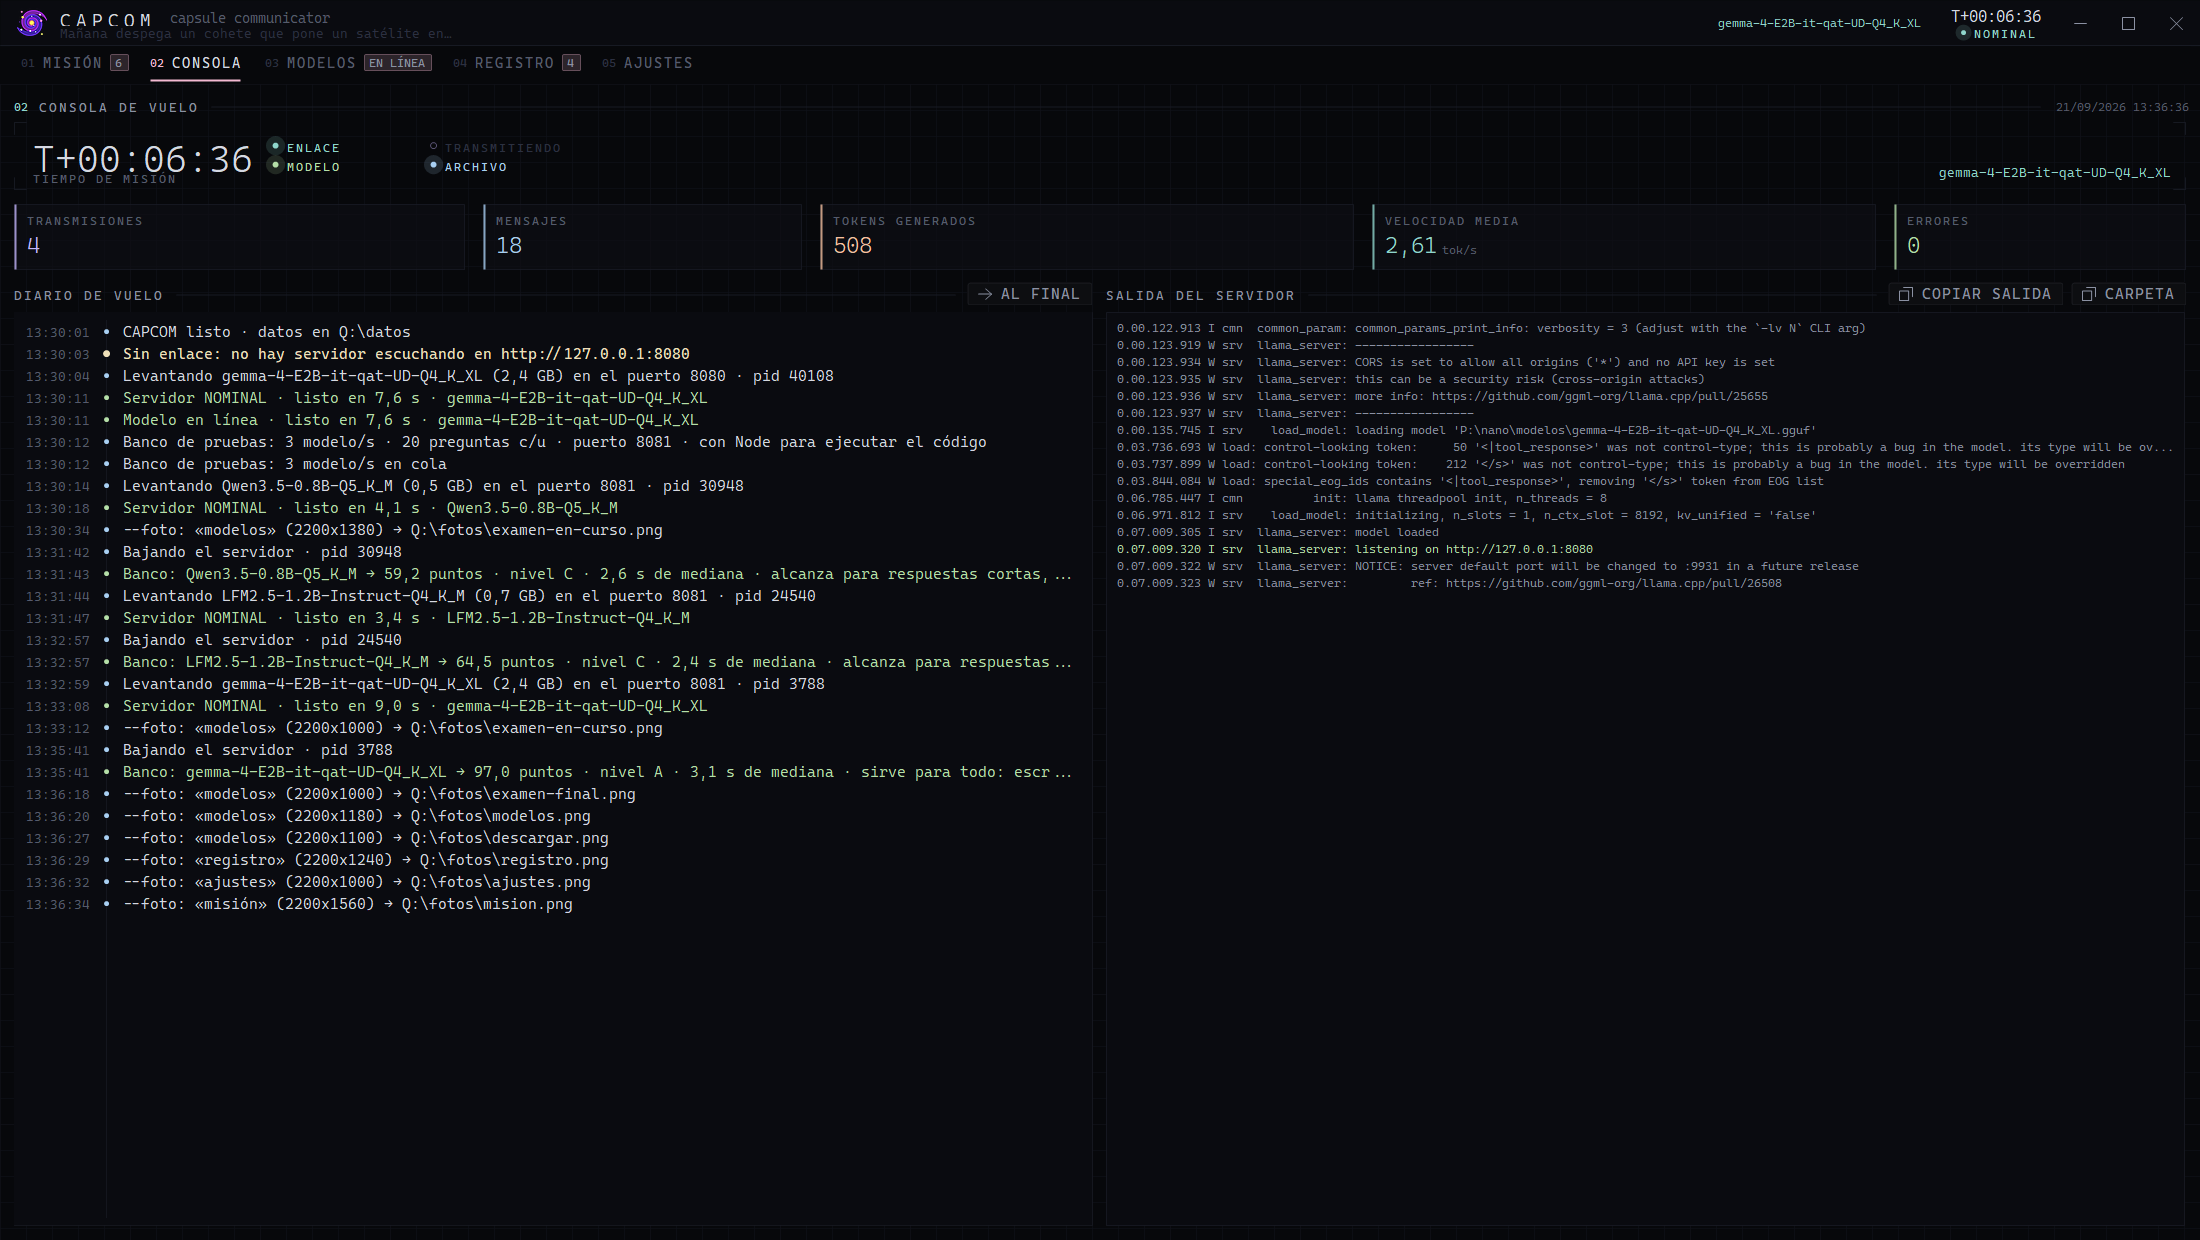The height and width of the screenshot is (1240, 2200).
Task: Click the Misión tab badge 6
Action: coord(119,63)
